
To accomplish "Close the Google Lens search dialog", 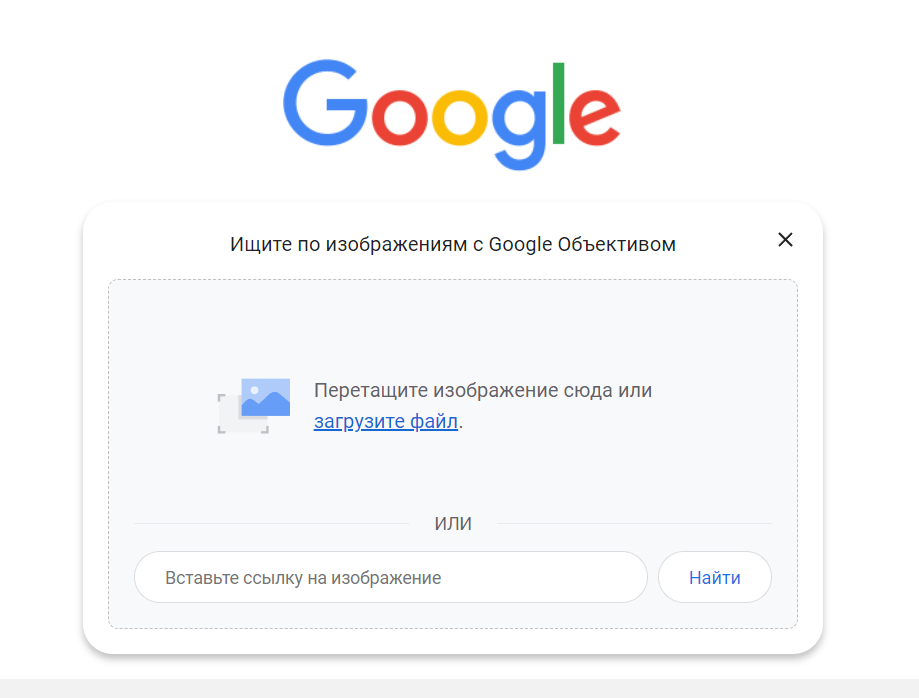I will pyautogui.click(x=785, y=240).
